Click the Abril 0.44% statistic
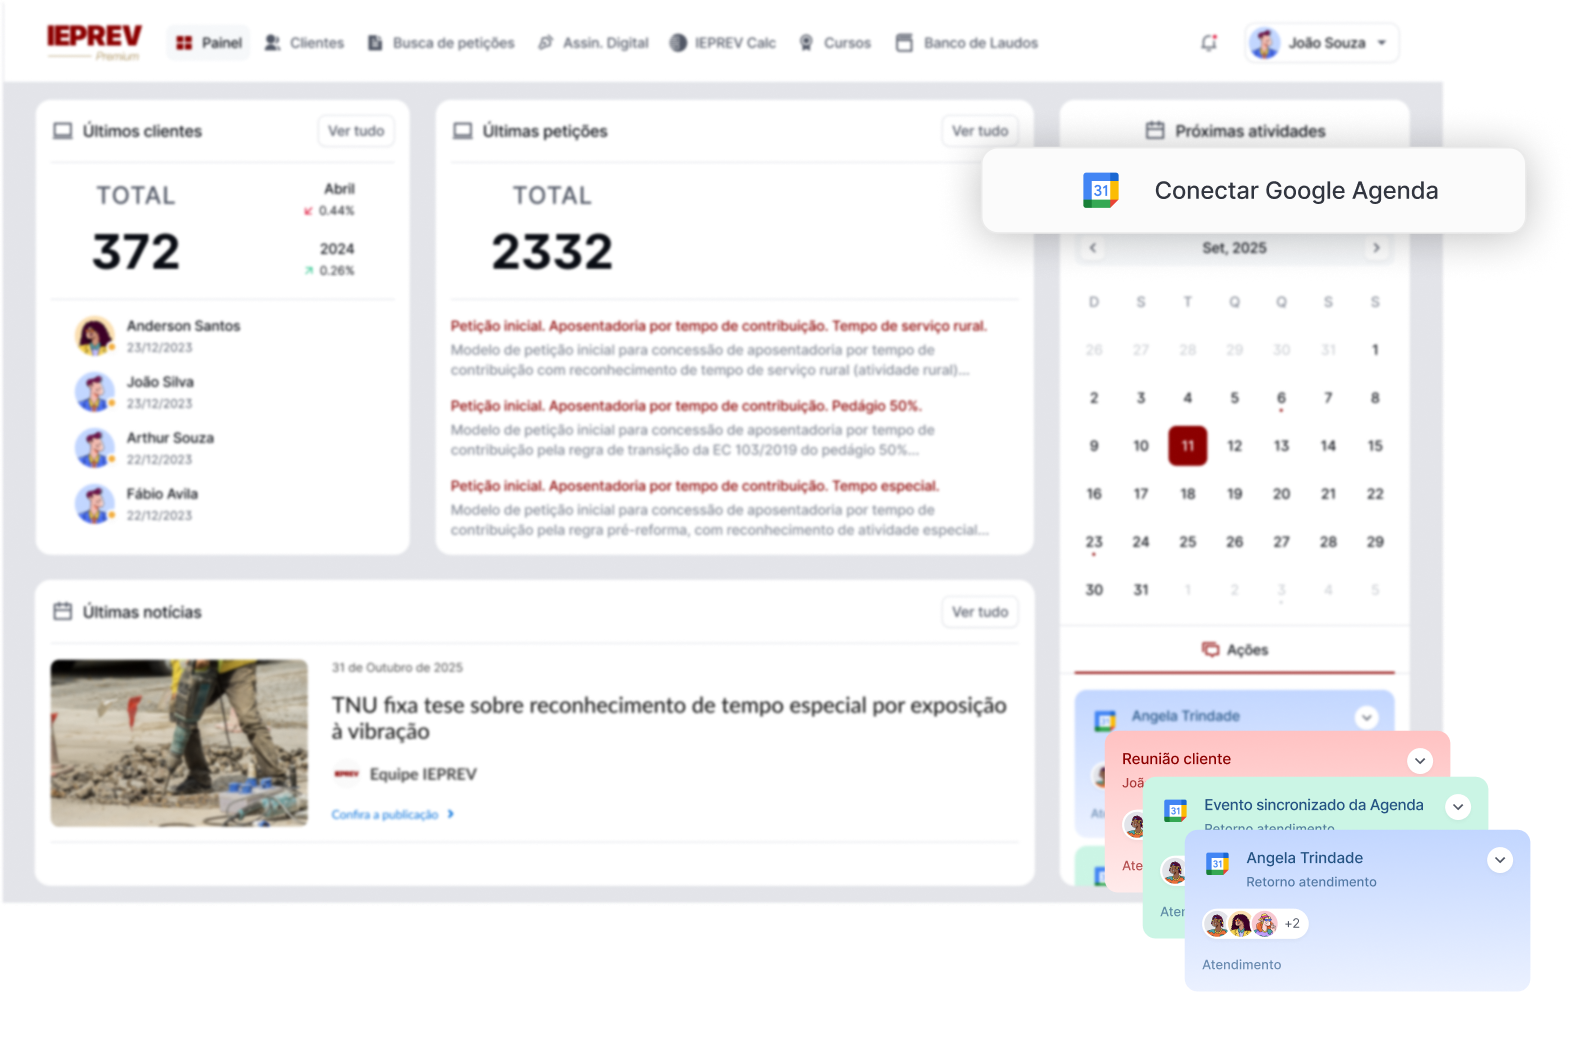 point(332,199)
